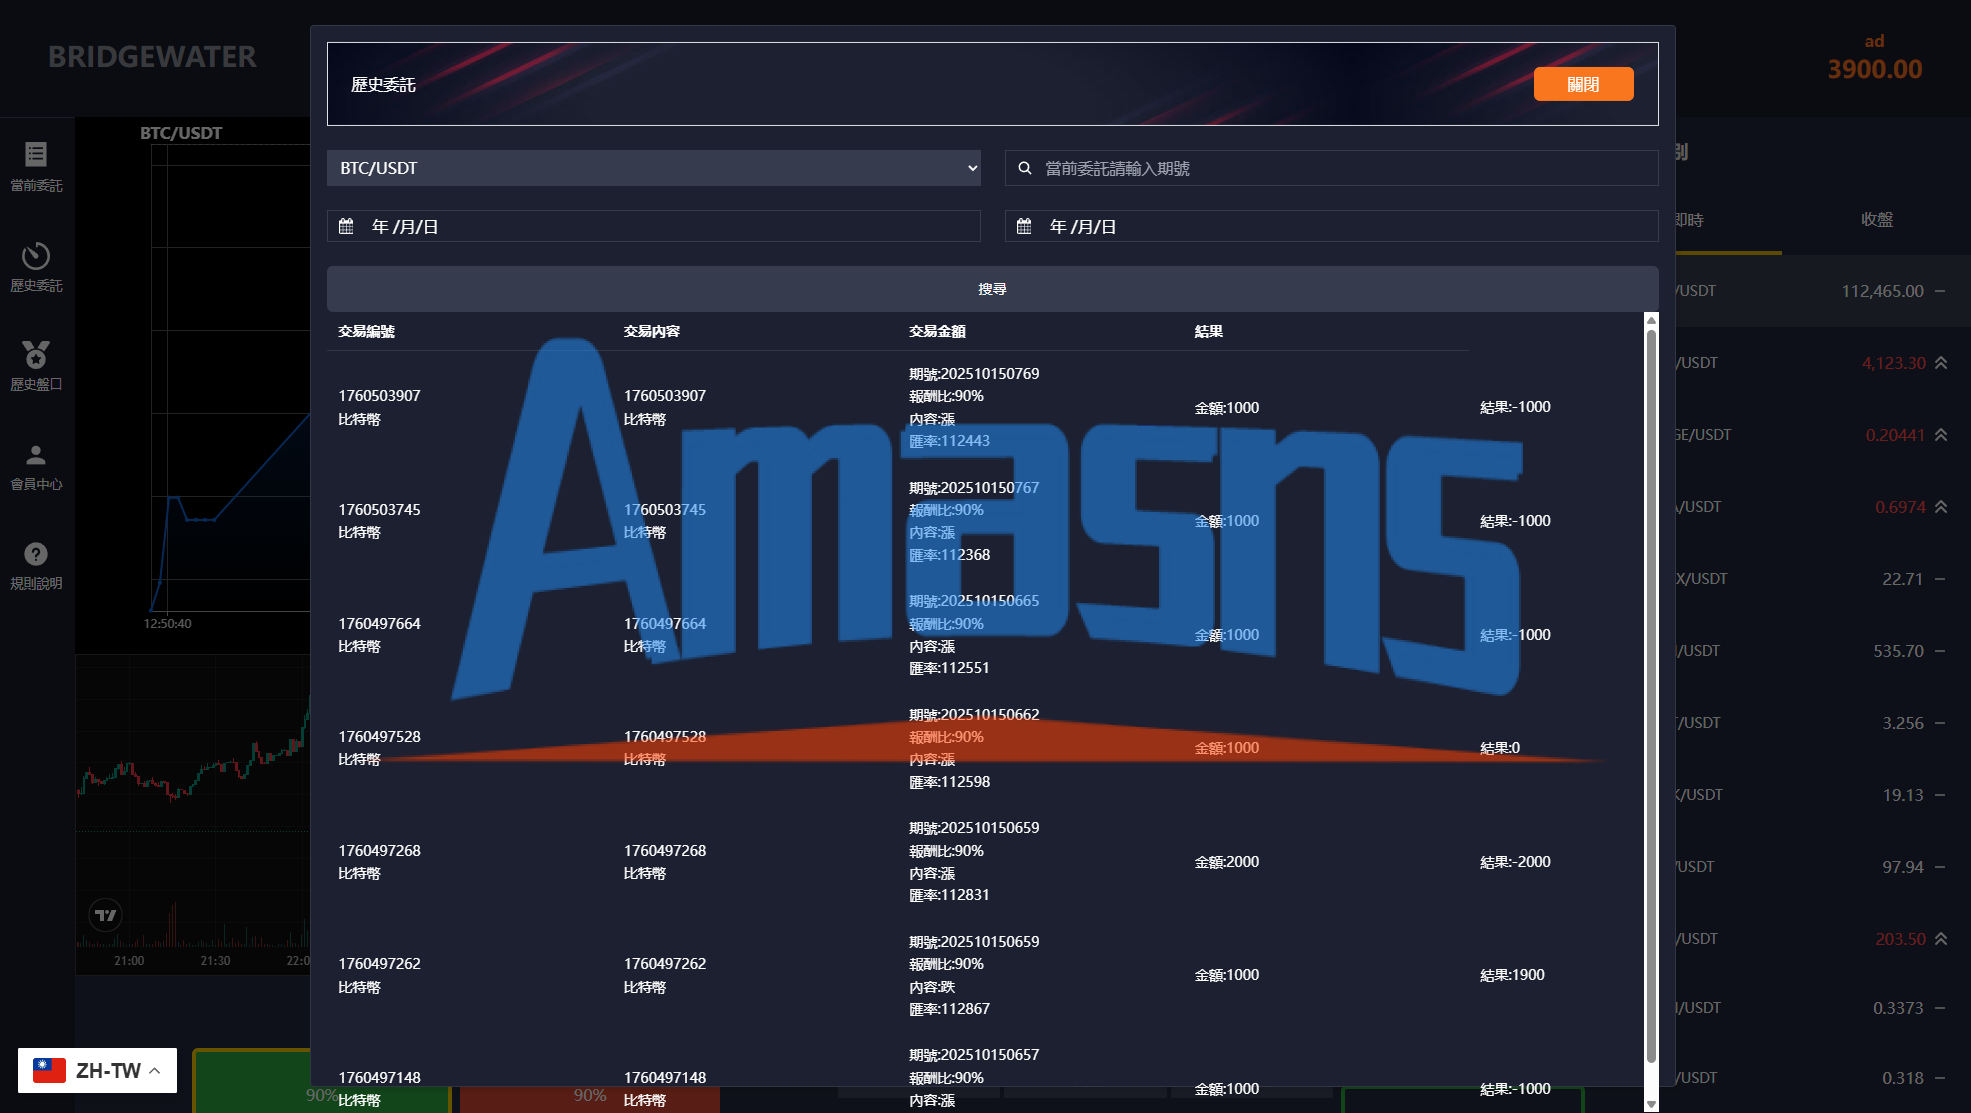Open the ZH-TW language selector

click(x=97, y=1070)
